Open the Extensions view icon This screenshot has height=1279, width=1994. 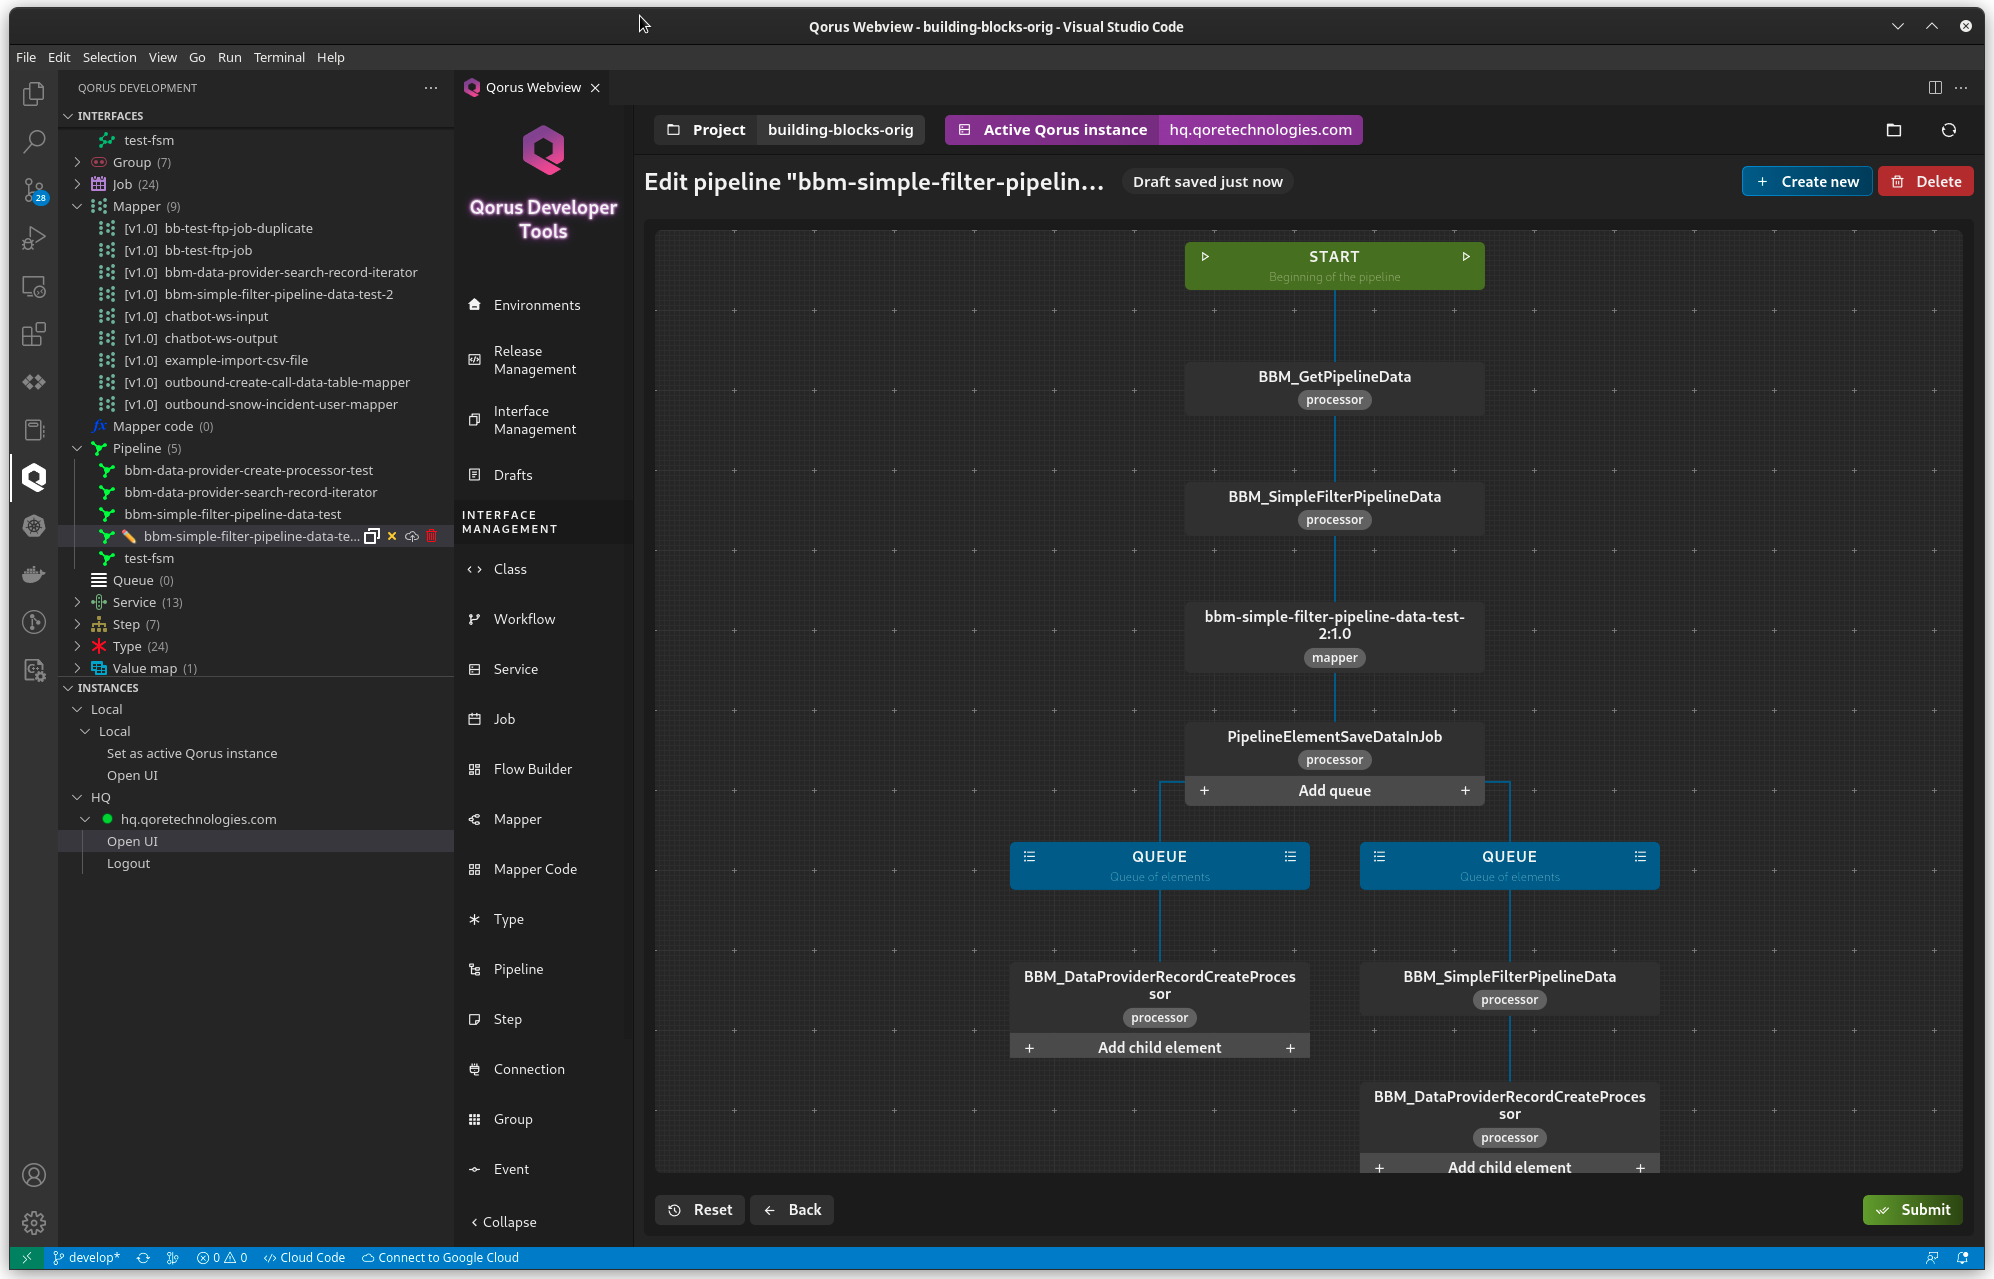coord(34,334)
